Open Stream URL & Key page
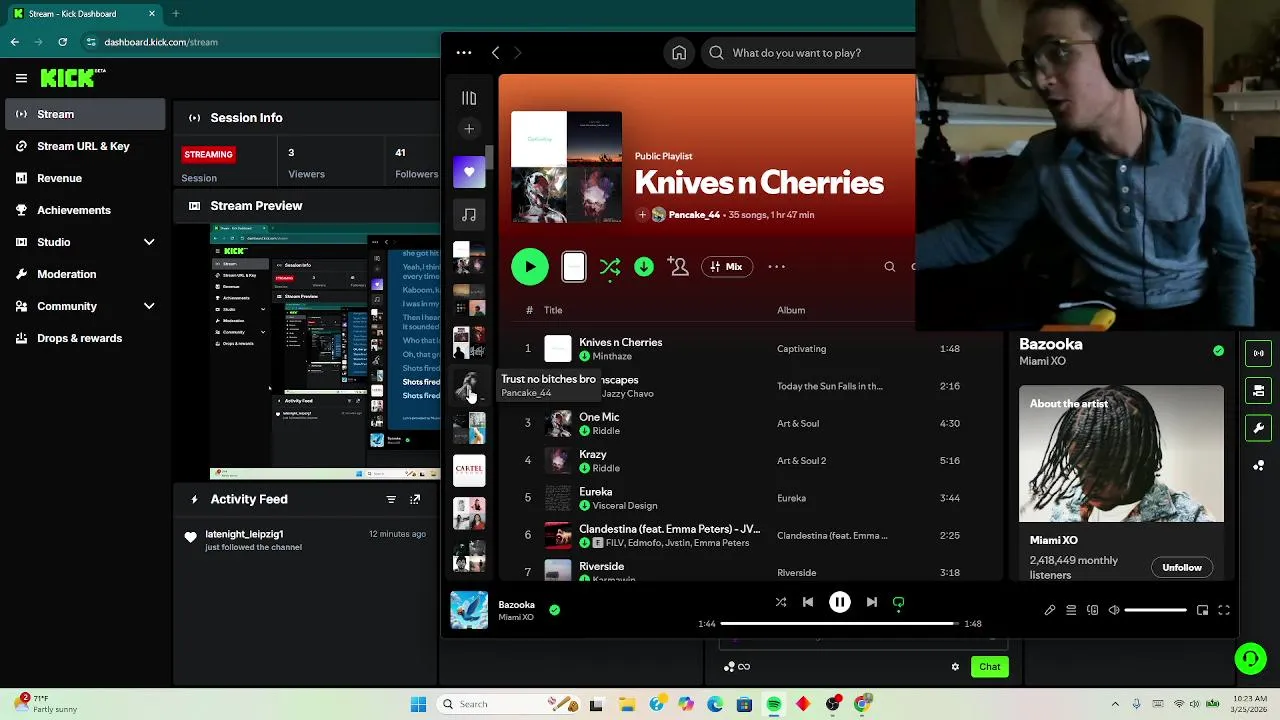This screenshot has height=720, width=1280. pyautogui.click(x=85, y=146)
